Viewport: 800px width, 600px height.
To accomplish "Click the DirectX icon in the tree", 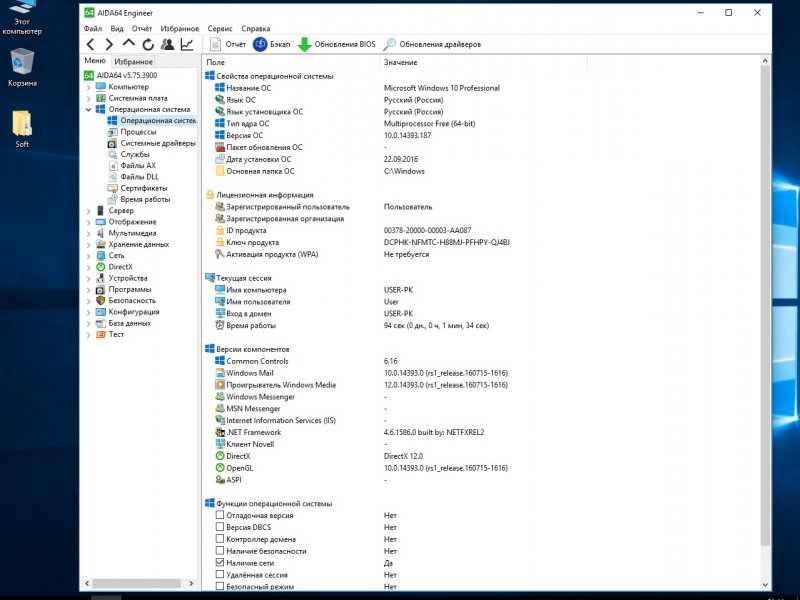I will [x=101, y=267].
